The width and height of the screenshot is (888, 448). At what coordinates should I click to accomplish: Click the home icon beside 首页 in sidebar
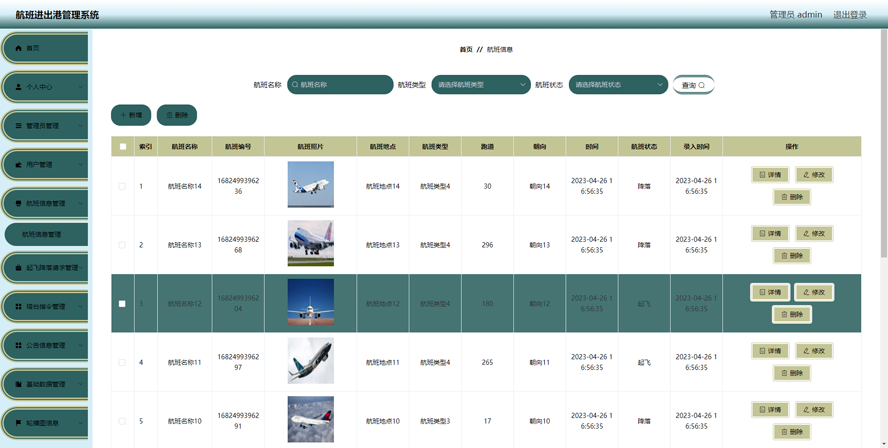(x=18, y=48)
